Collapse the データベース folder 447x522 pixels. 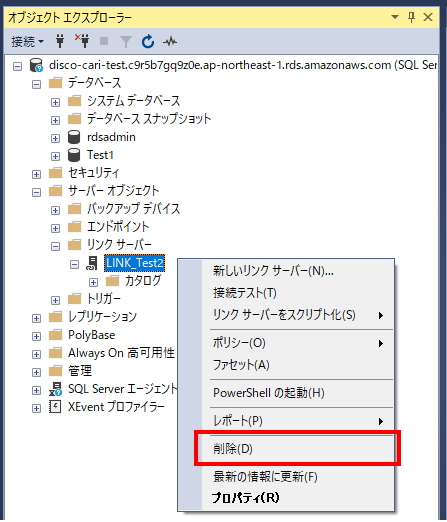36,84
